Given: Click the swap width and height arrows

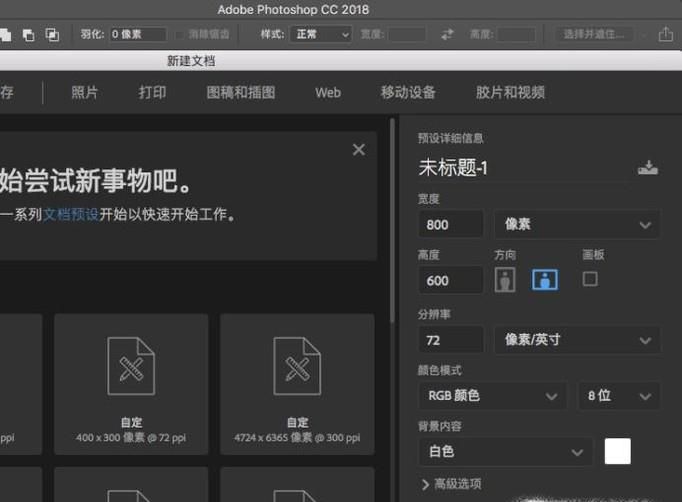Looking at the screenshot, I should pos(447,34).
